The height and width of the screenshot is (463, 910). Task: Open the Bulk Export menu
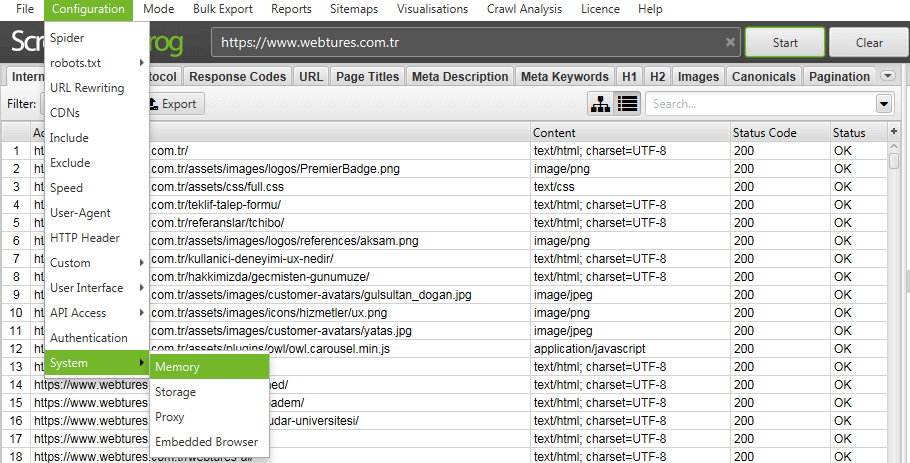pos(223,9)
